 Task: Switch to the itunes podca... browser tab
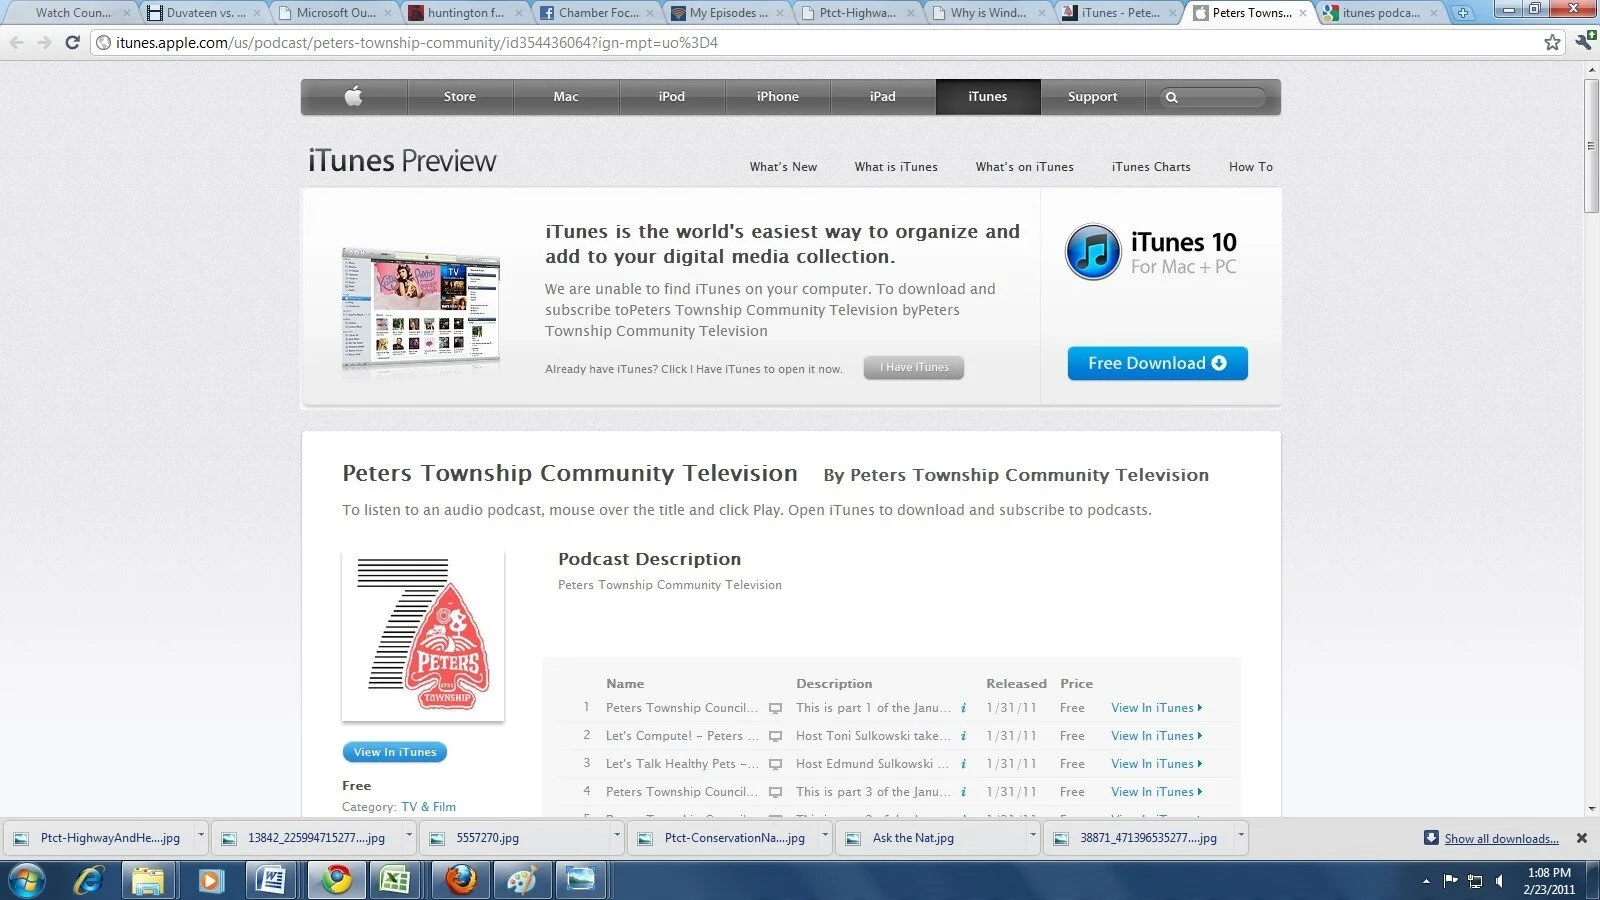1380,13
